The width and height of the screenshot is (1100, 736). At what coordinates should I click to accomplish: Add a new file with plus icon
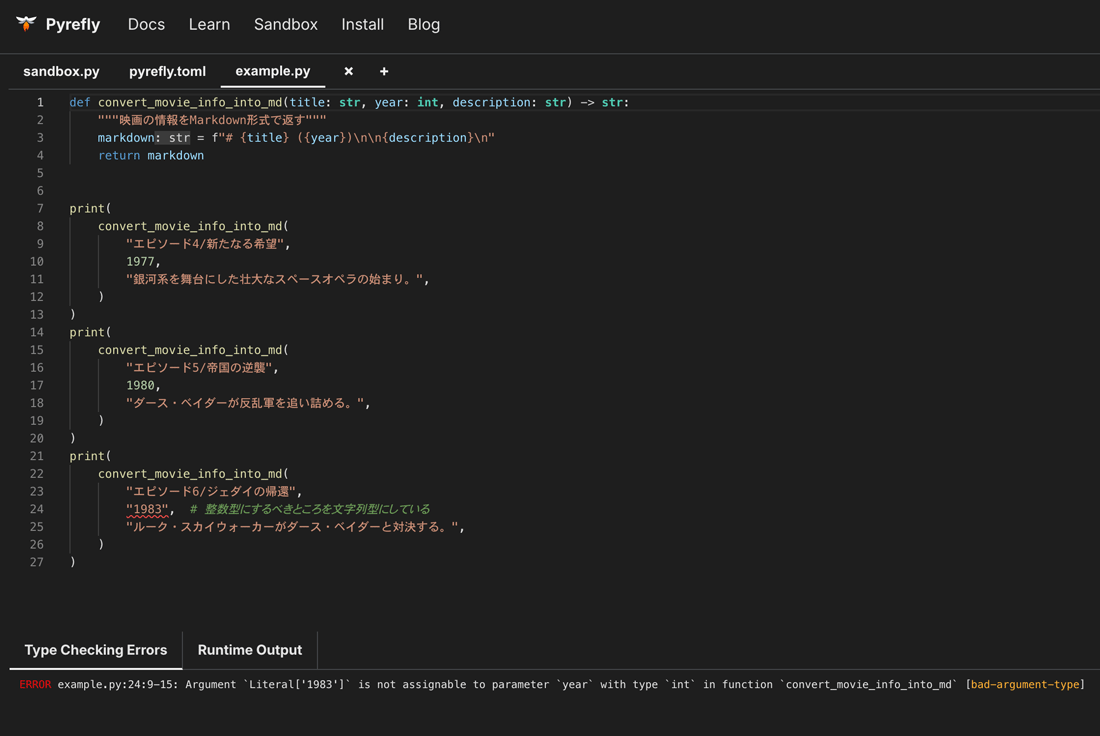pyautogui.click(x=384, y=71)
